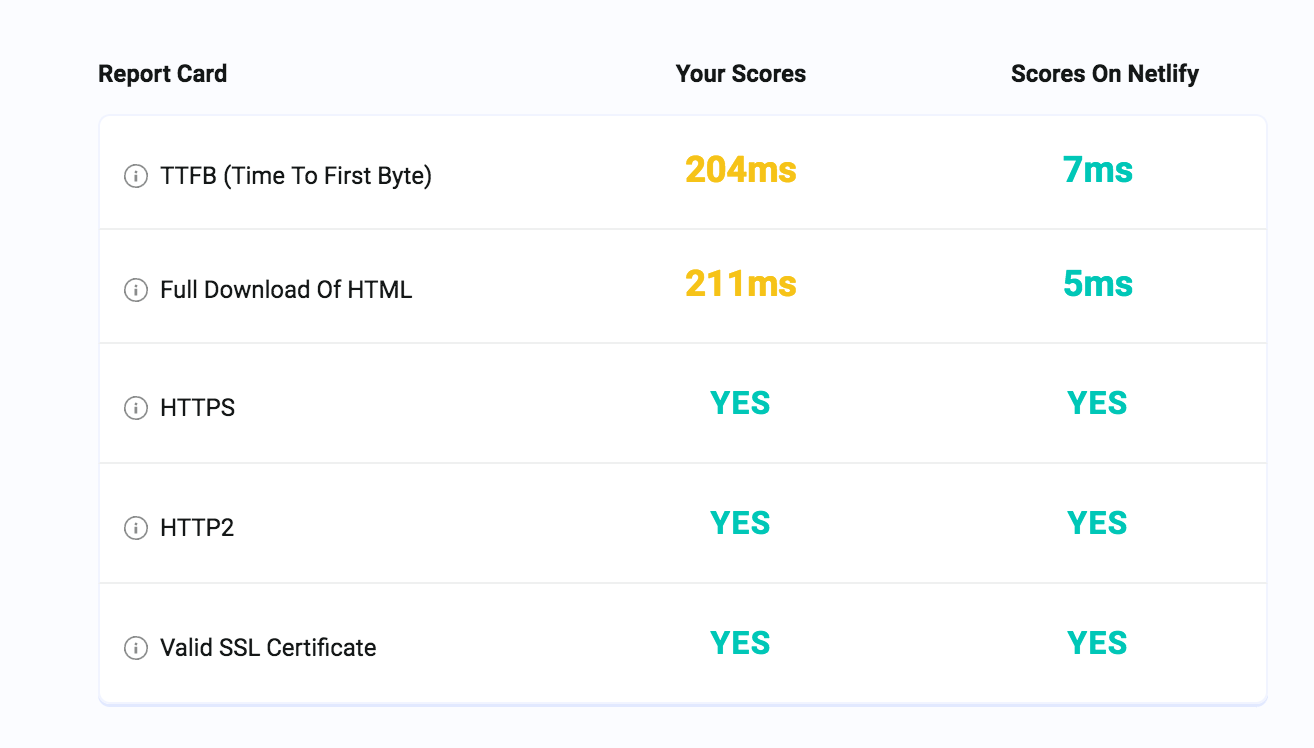This screenshot has height=748, width=1314.
Task: Click the 7ms Netlify TTFB score
Action: point(1097,171)
